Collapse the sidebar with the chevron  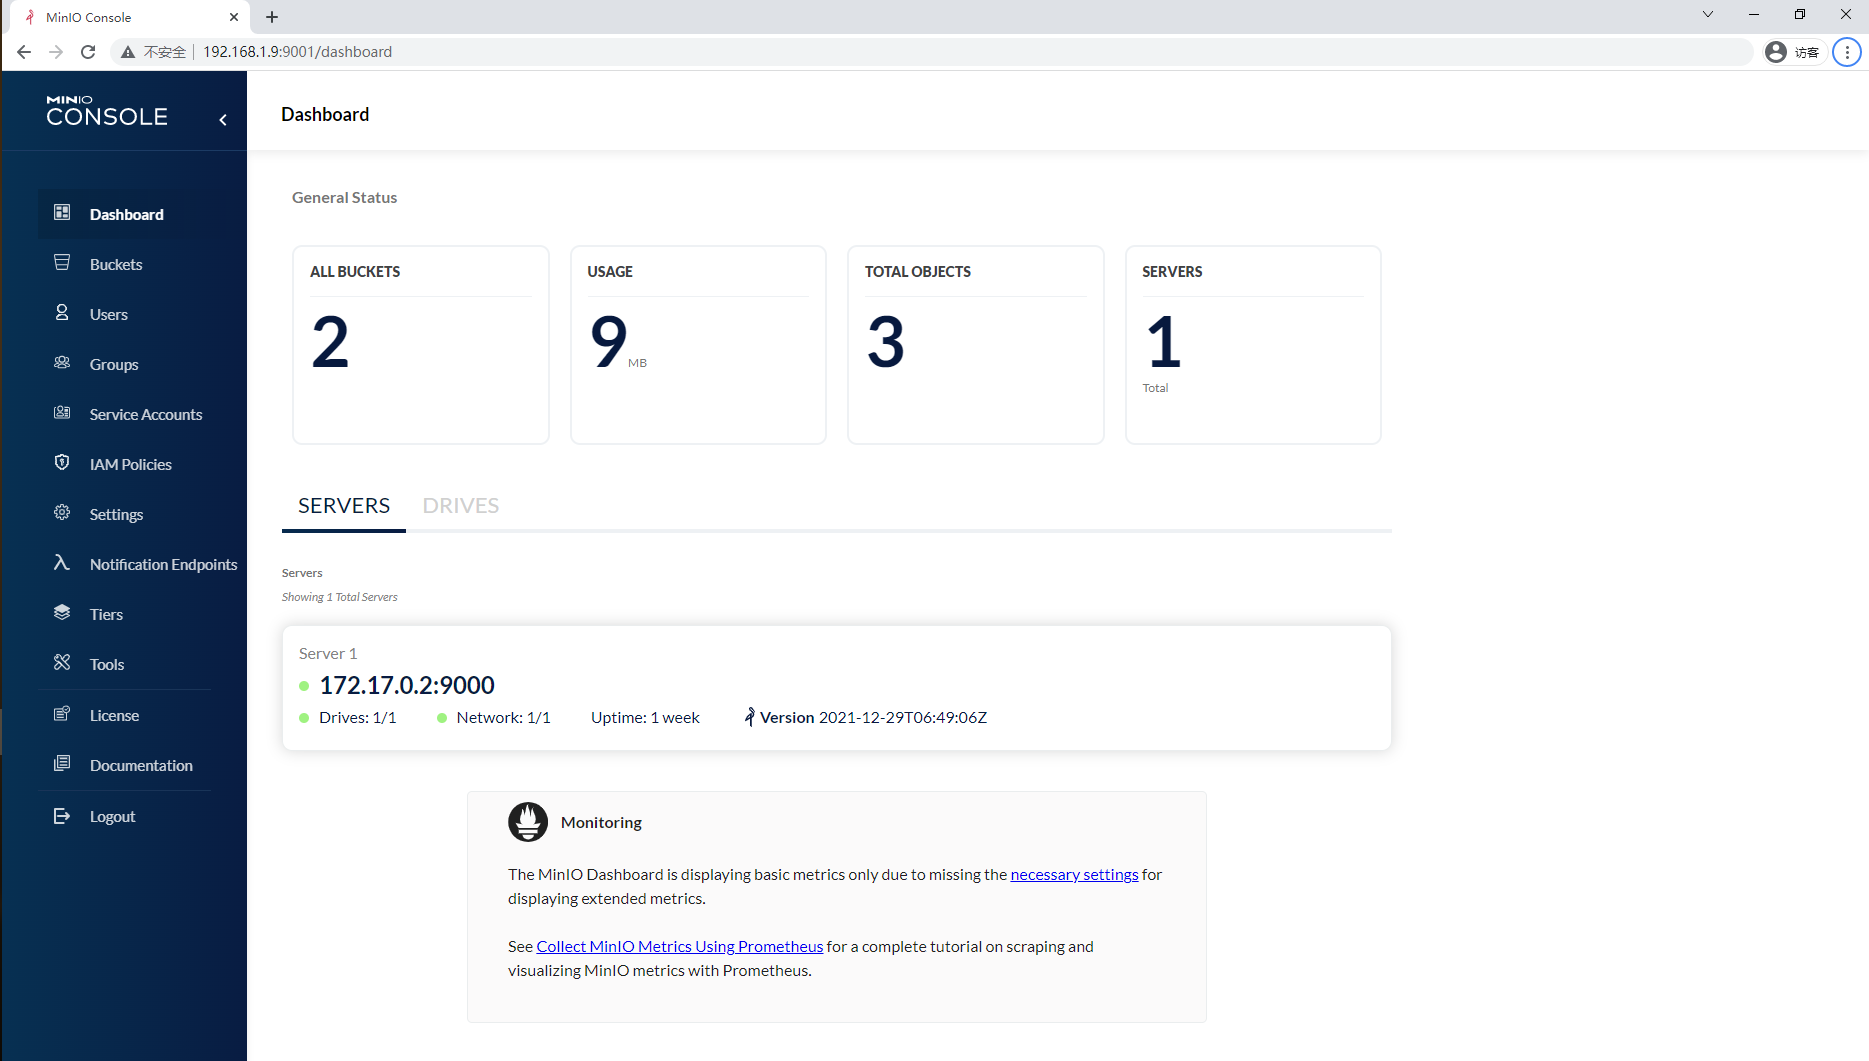point(223,120)
